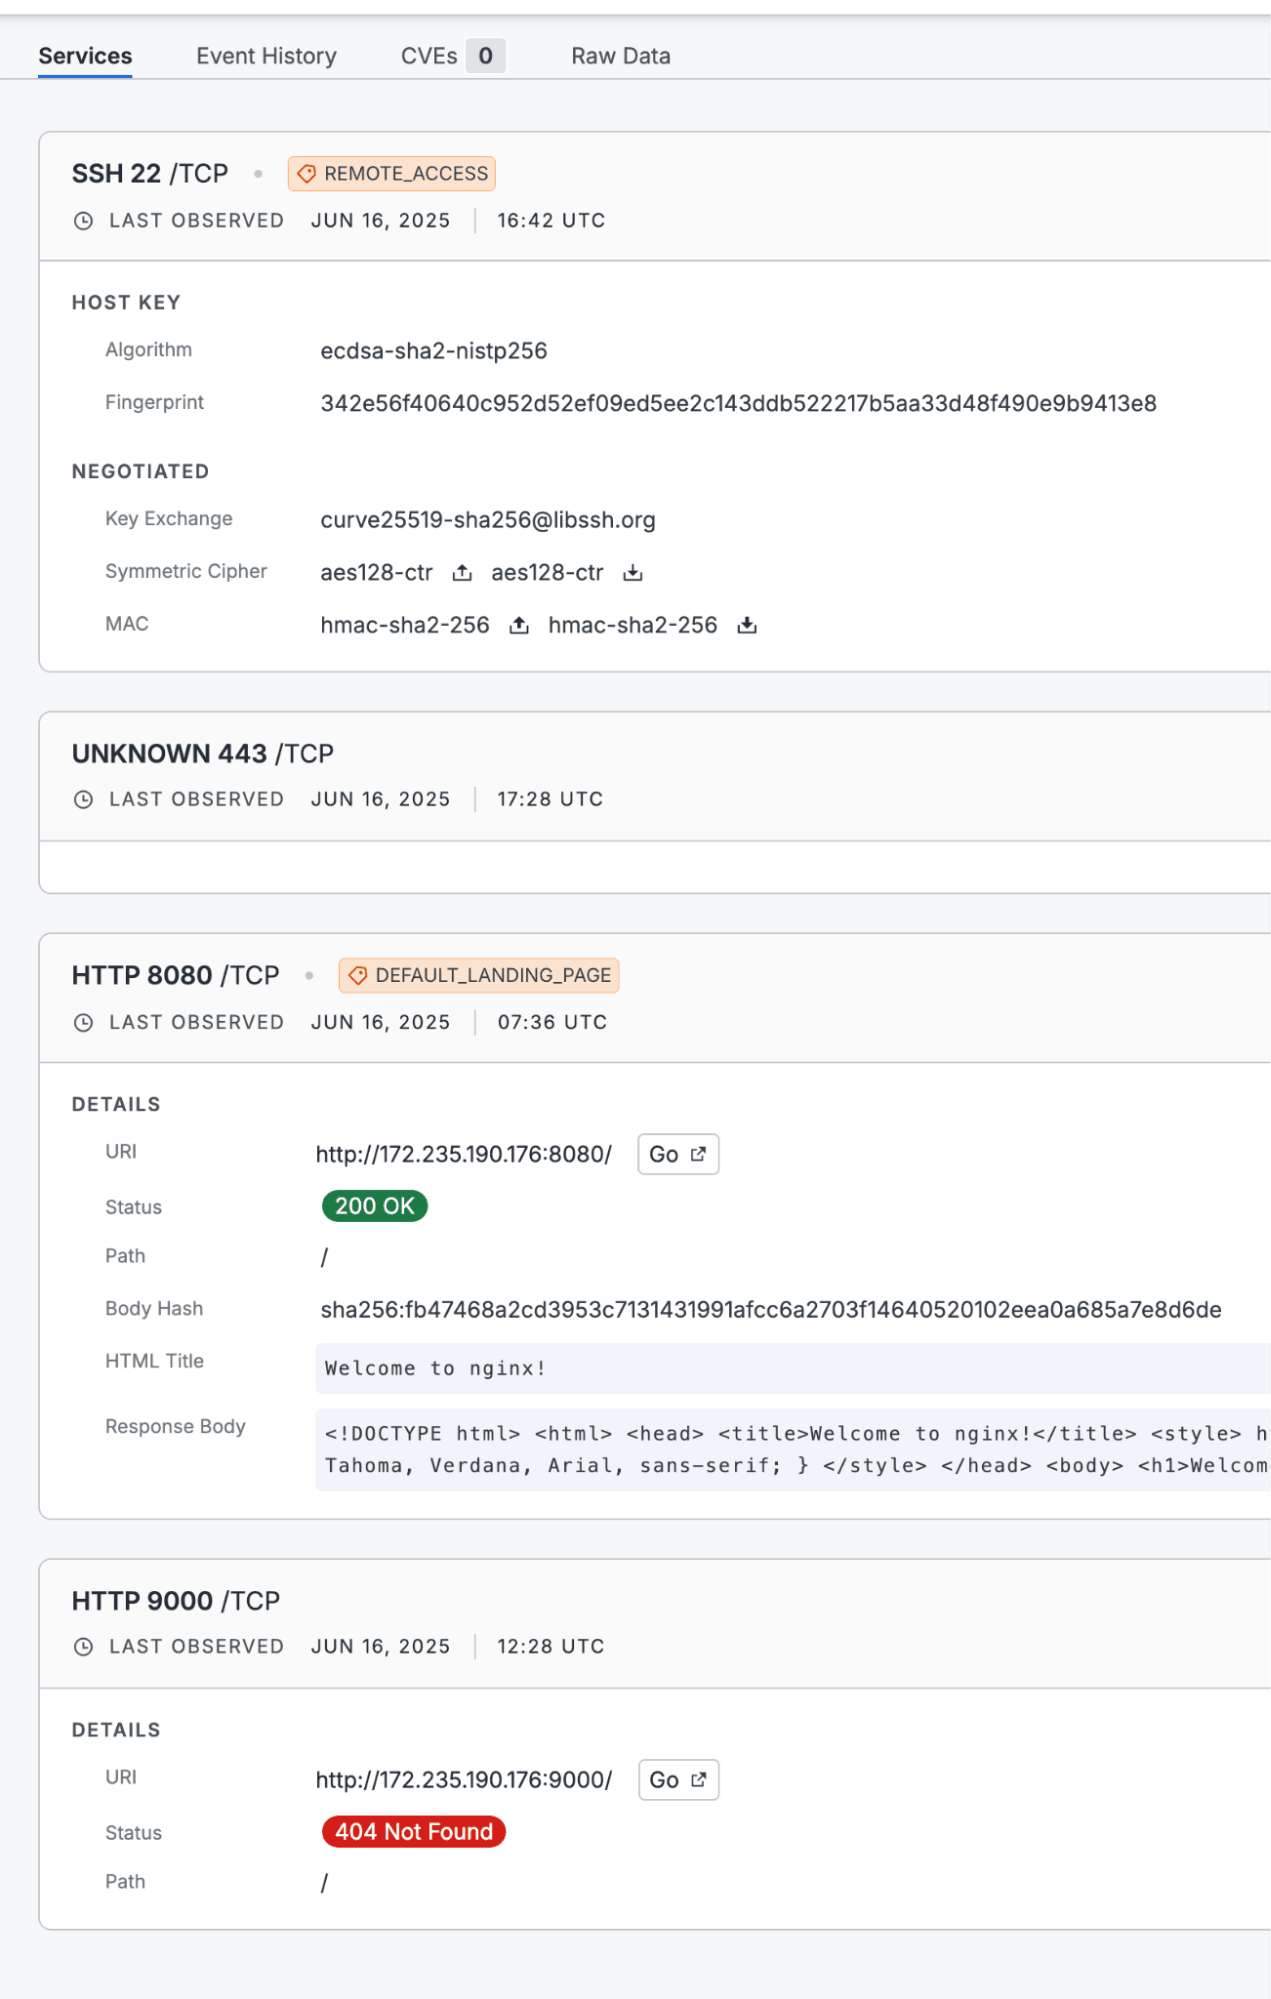This screenshot has height=1999, width=1271.
Task: Click the clock icon under UNKNOWN 443
Action: click(x=84, y=800)
